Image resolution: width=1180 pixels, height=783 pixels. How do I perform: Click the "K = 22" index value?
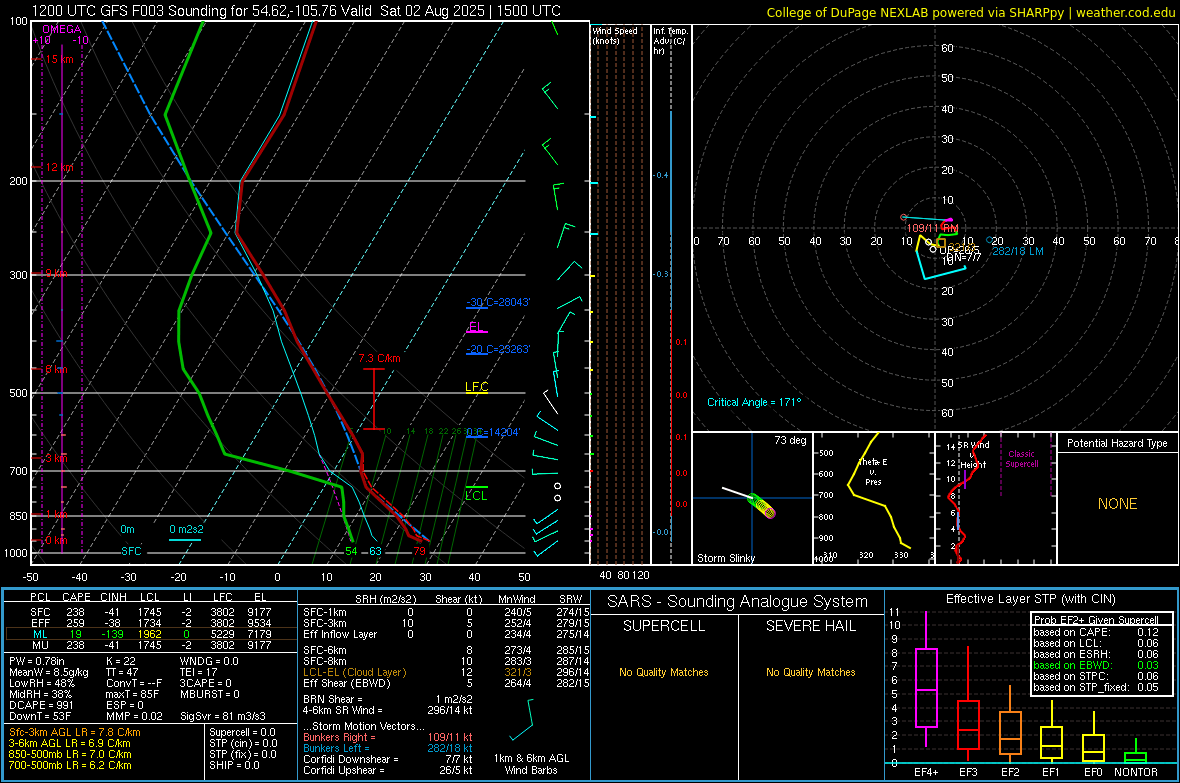click(x=121, y=661)
